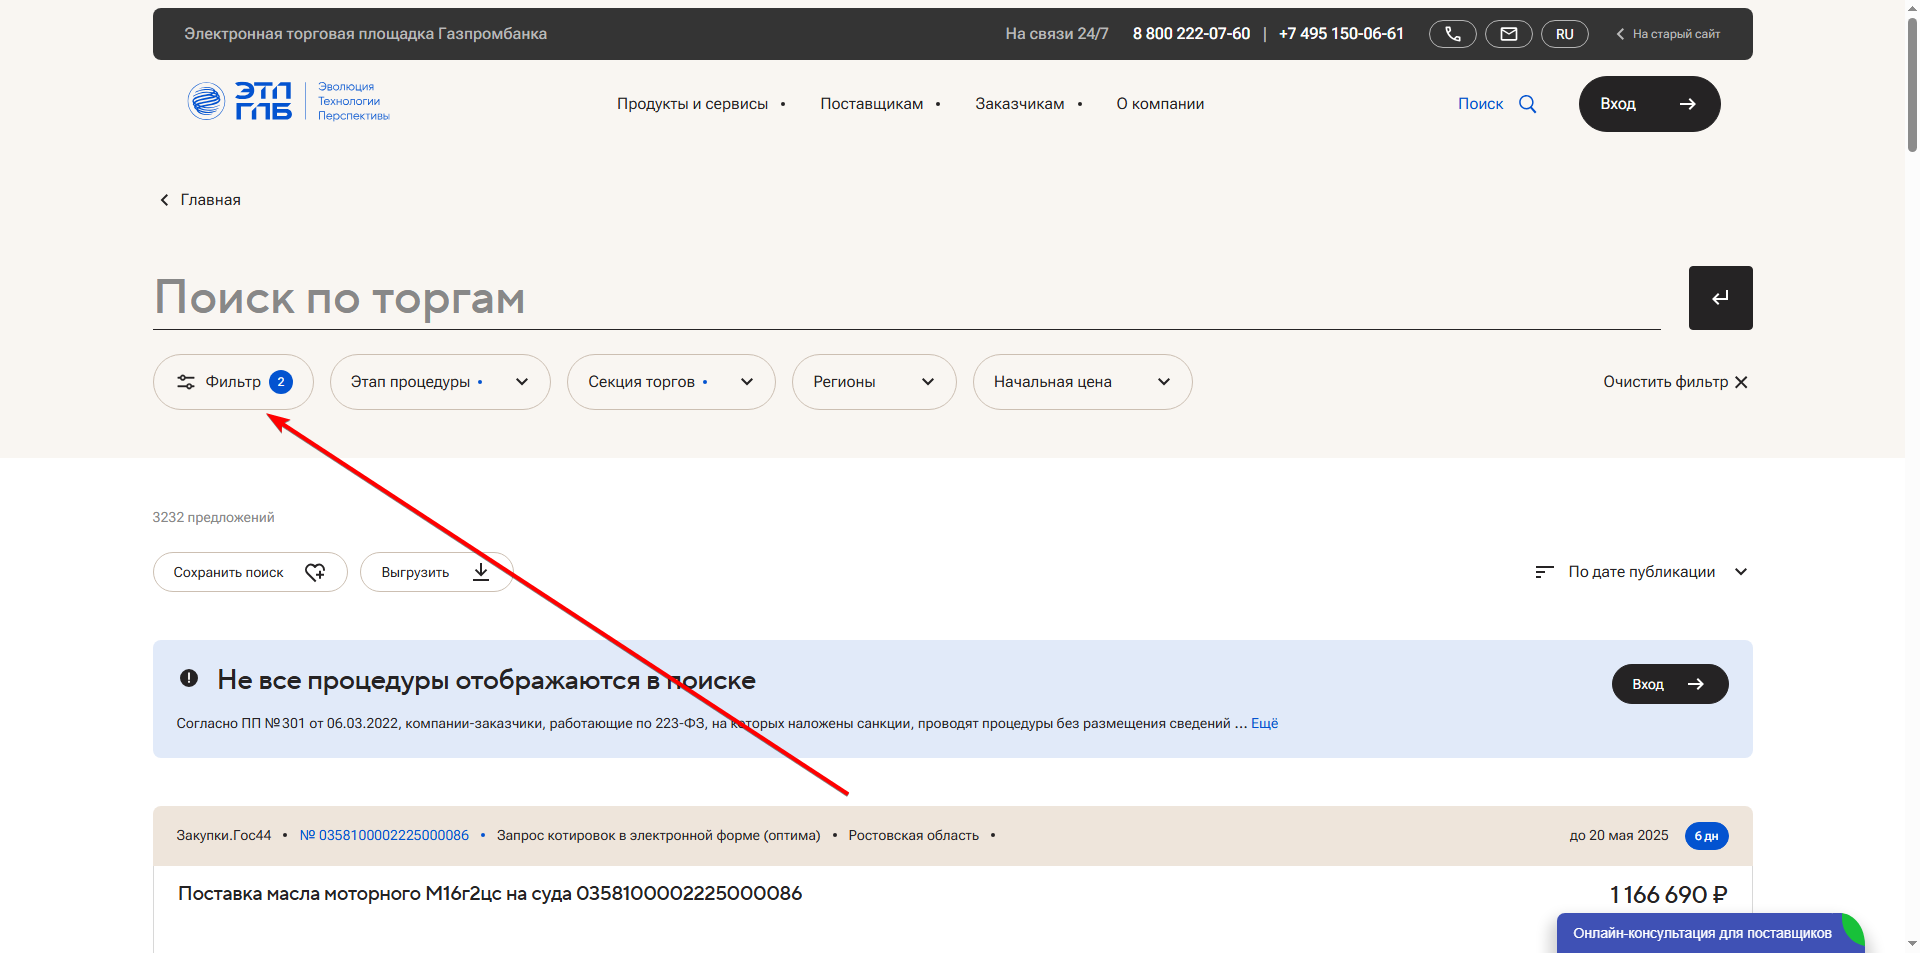This screenshot has height=953, width=1920.
Task: Expand 'Этап процедуры' dropdown
Action: pyautogui.click(x=440, y=382)
